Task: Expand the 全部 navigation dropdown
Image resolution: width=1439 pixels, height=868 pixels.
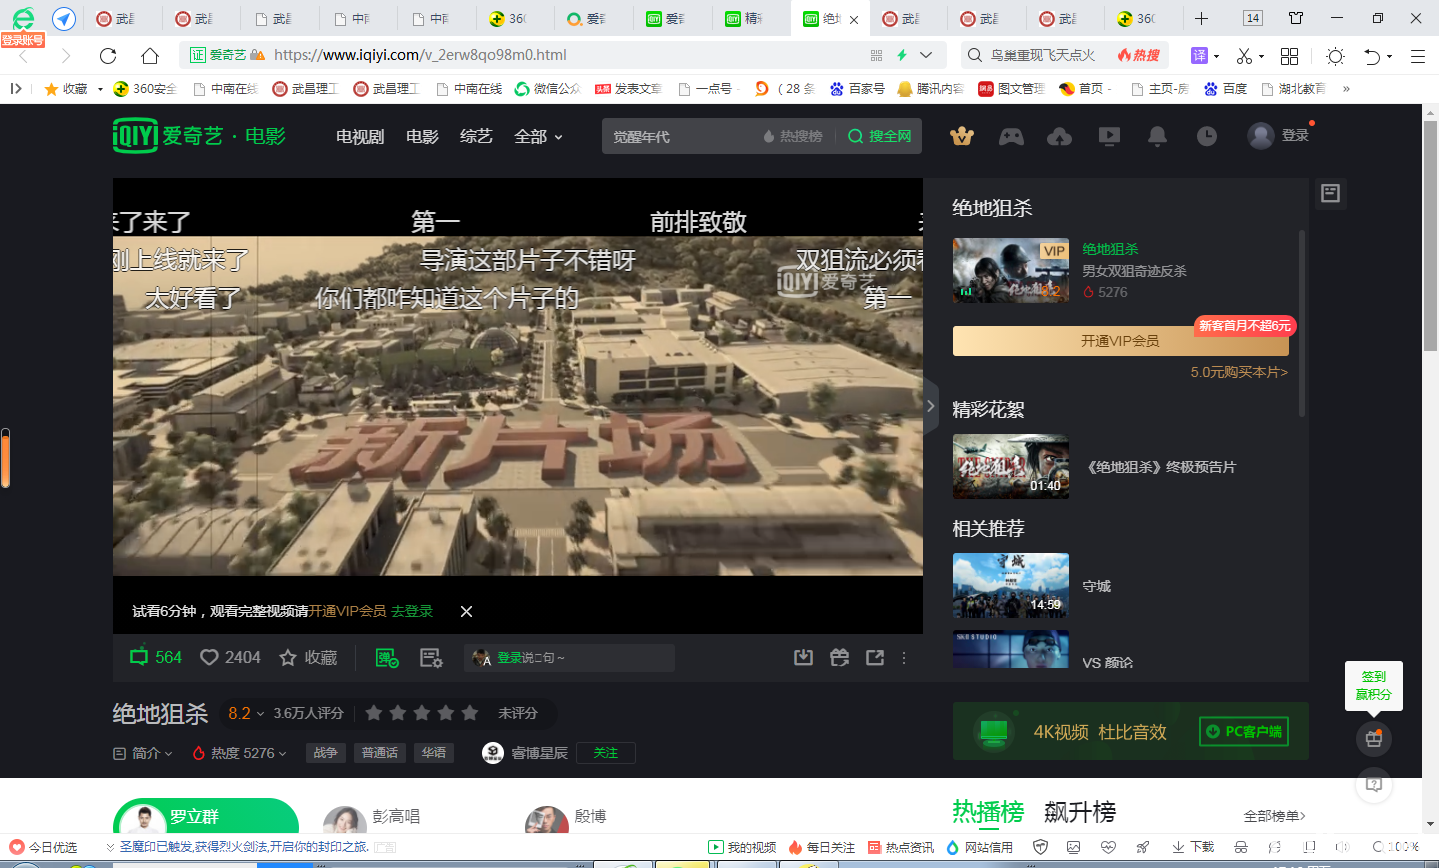Action: tap(538, 136)
